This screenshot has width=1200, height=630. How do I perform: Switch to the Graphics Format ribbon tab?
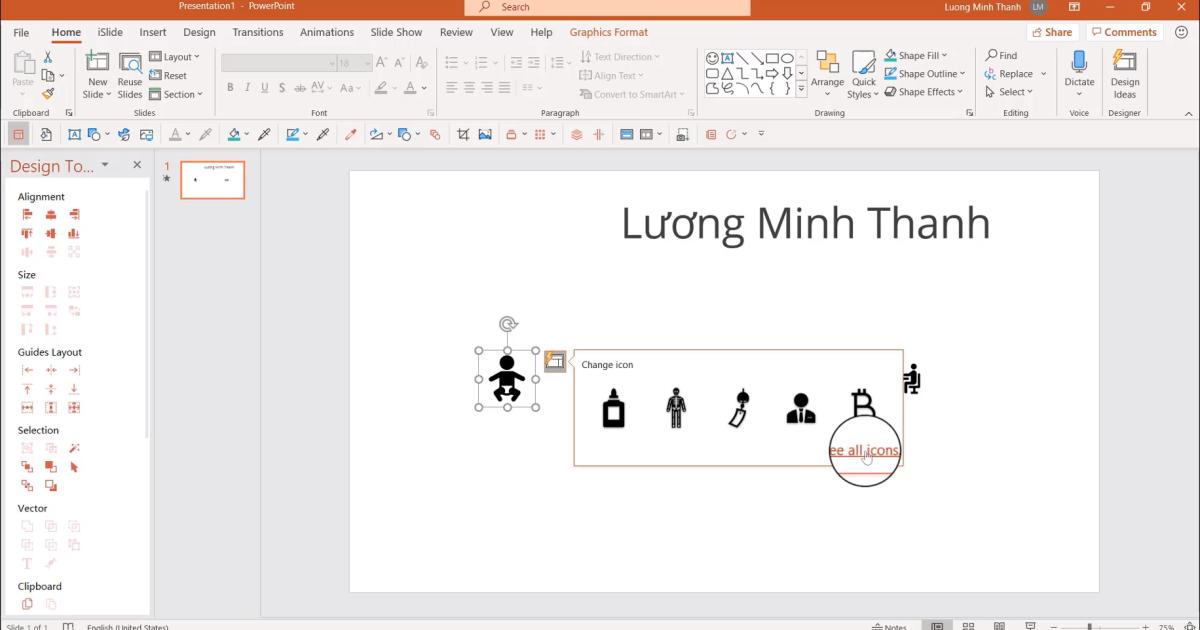[608, 32]
